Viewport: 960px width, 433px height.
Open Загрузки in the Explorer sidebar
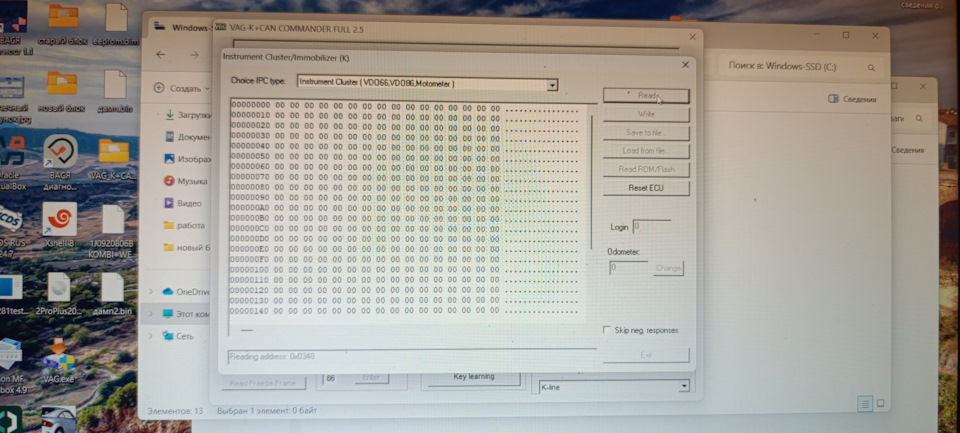pos(189,115)
